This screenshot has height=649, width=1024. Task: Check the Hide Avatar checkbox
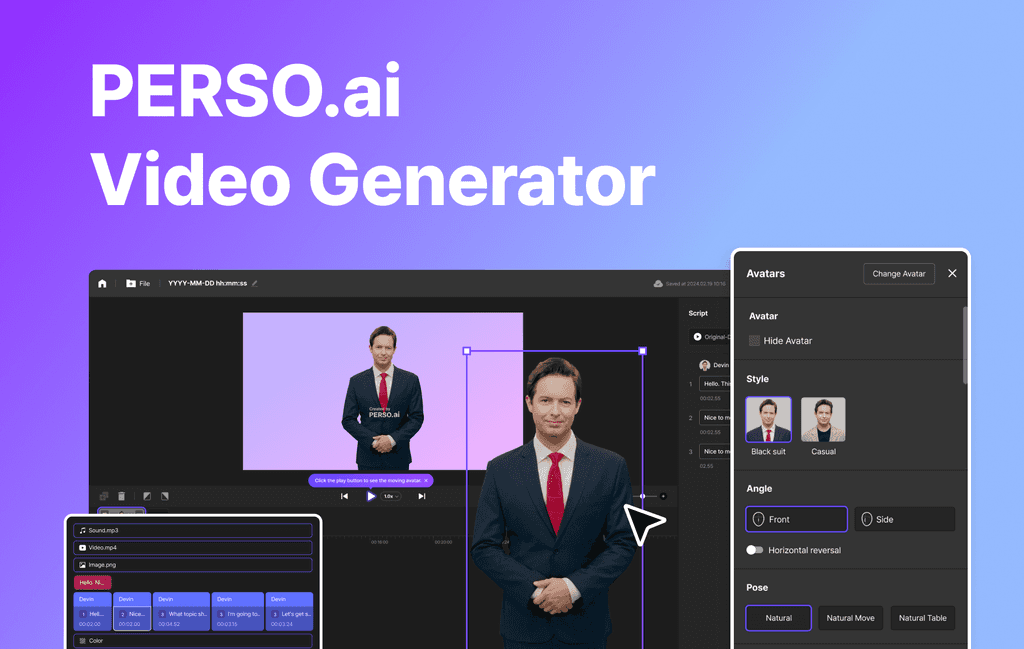[755, 340]
